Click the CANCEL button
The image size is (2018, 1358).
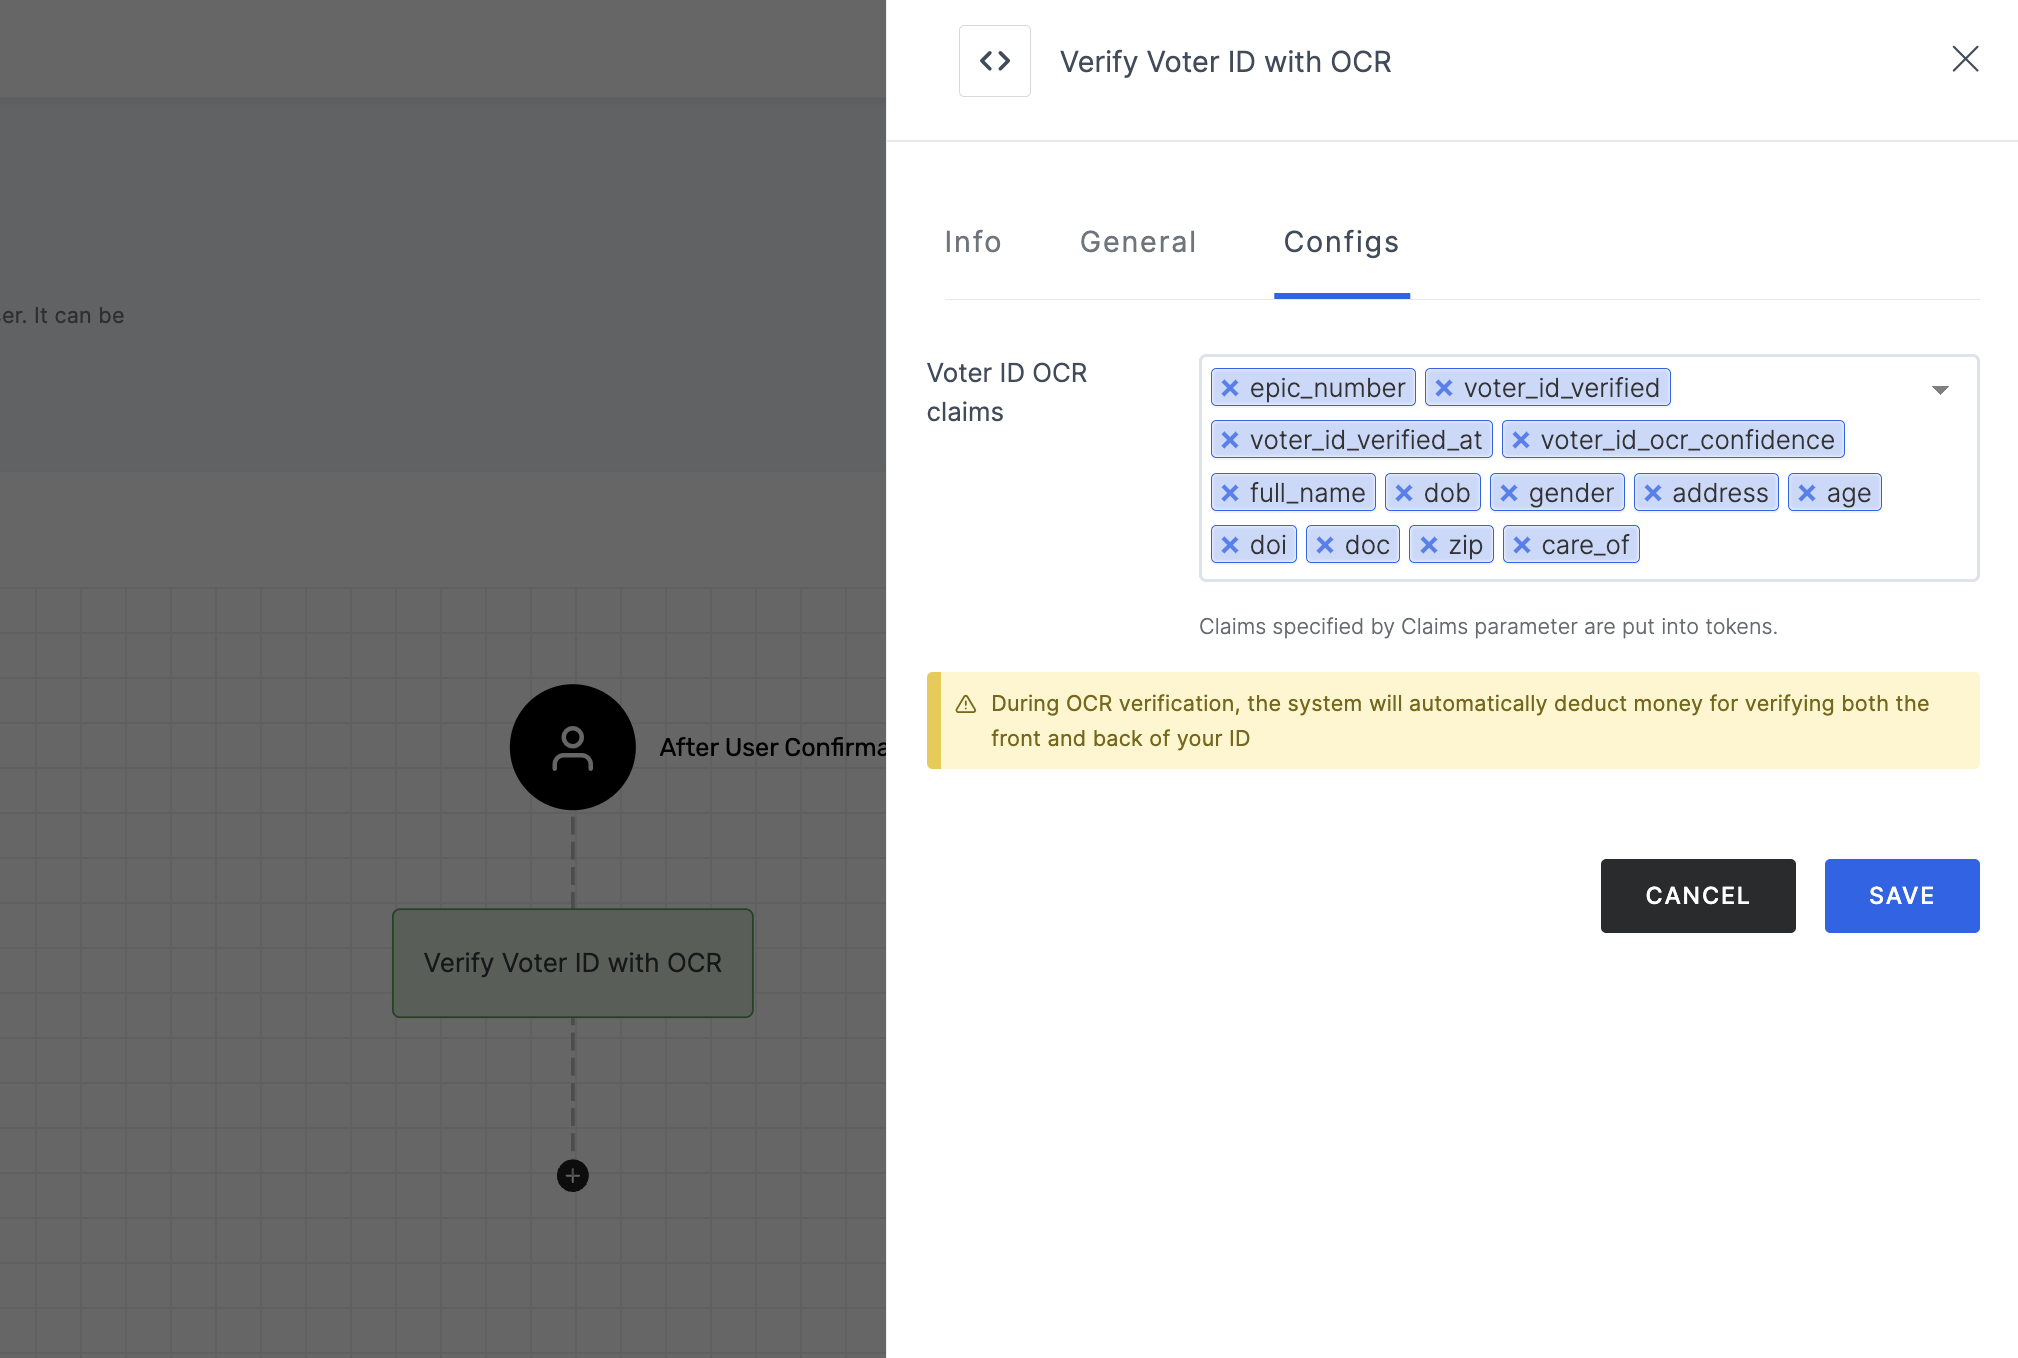tap(1697, 894)
